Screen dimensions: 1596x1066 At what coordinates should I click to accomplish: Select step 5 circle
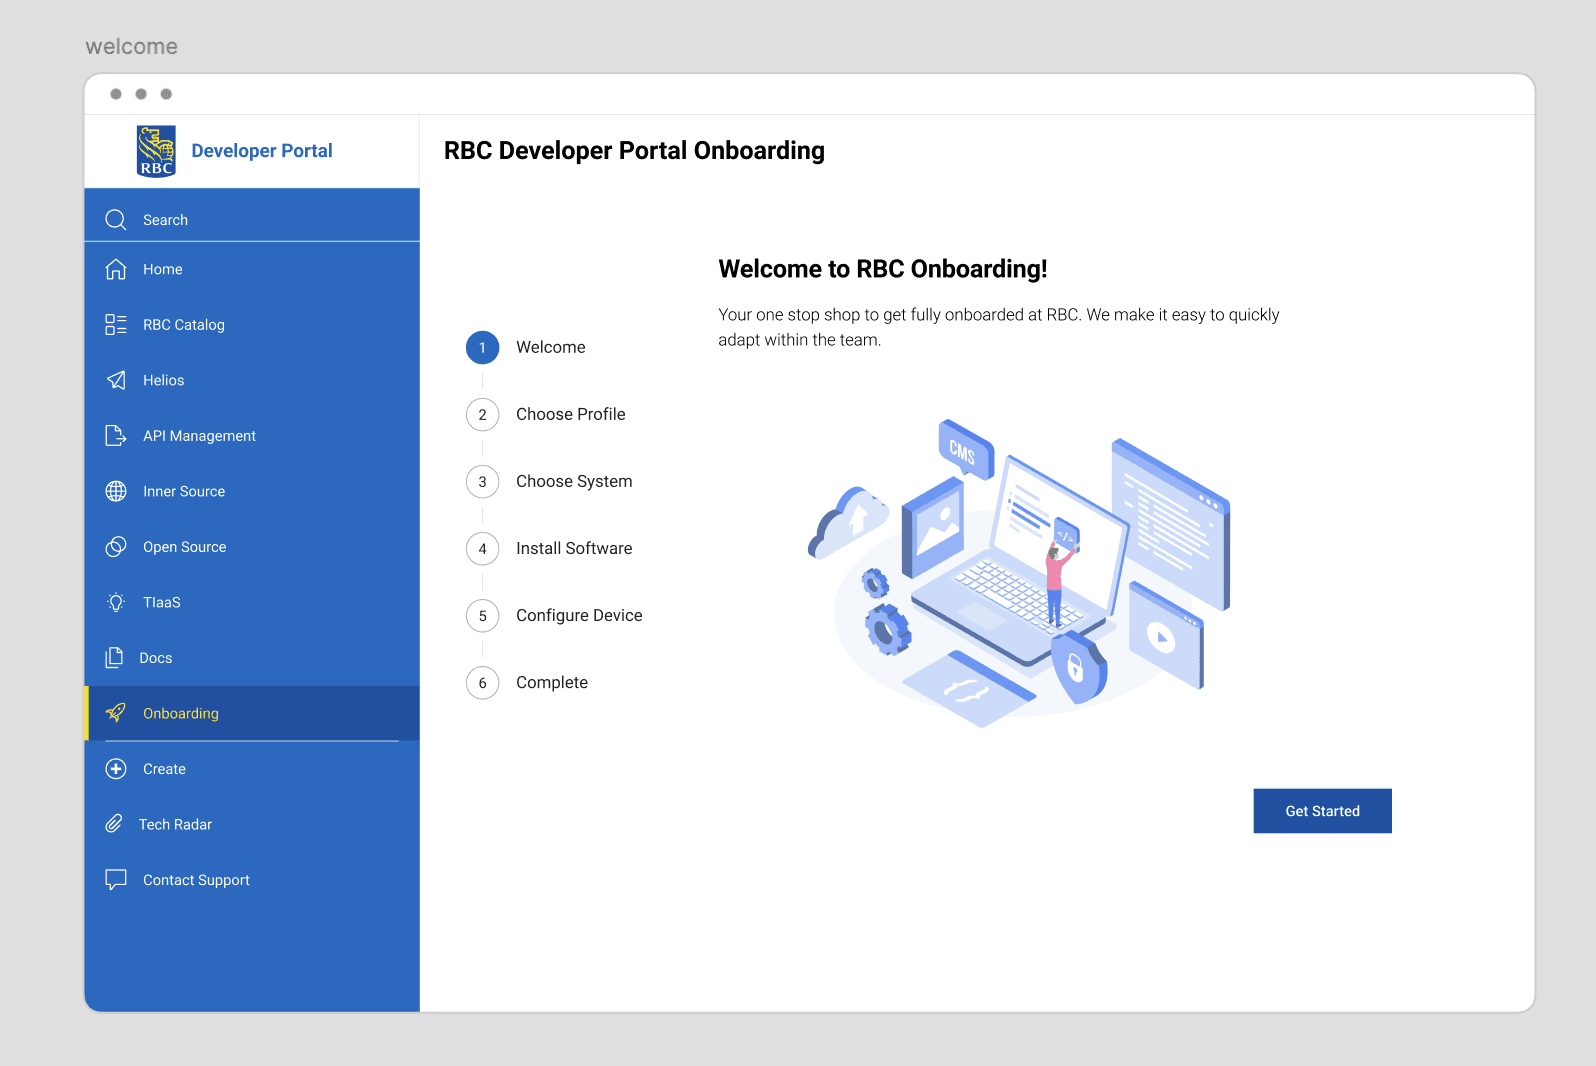[482, 616]
